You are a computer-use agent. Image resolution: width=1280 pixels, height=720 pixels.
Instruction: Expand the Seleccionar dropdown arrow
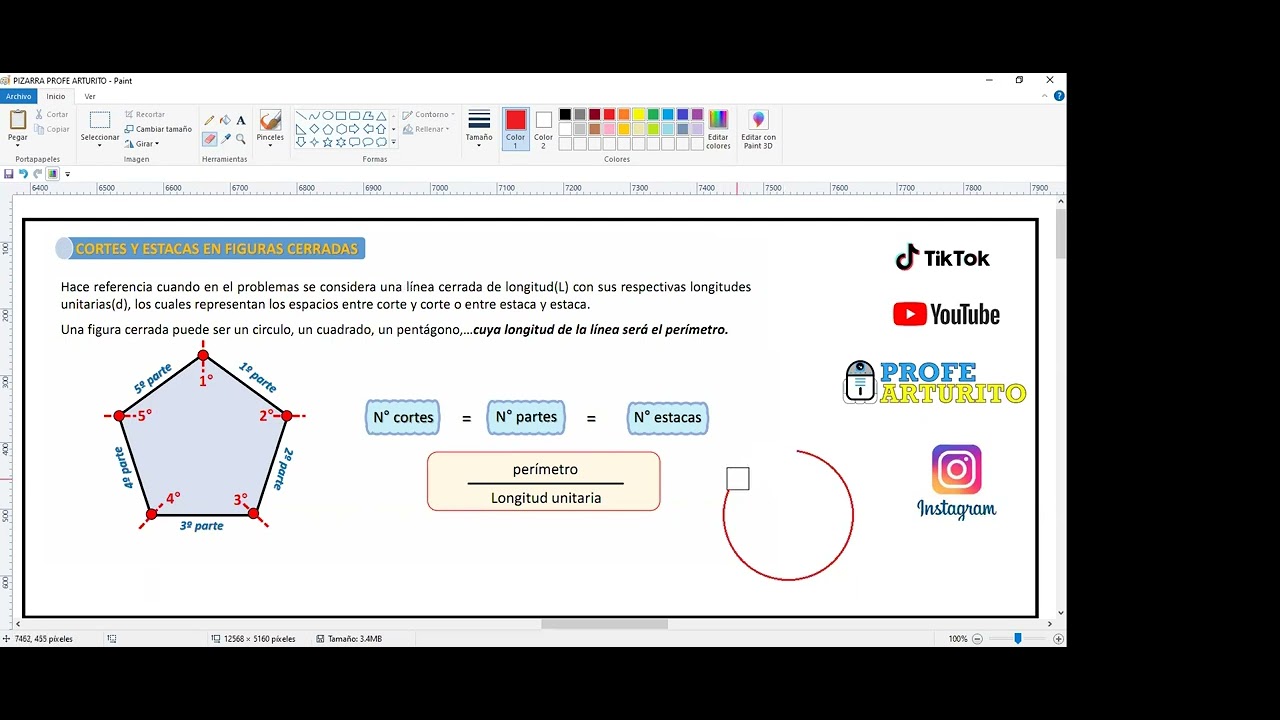(100, 146)
